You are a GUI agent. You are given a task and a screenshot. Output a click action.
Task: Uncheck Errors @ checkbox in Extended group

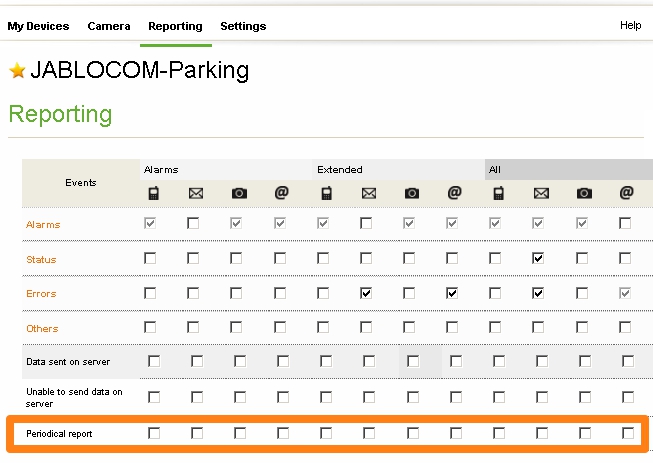tap(452, 293)
